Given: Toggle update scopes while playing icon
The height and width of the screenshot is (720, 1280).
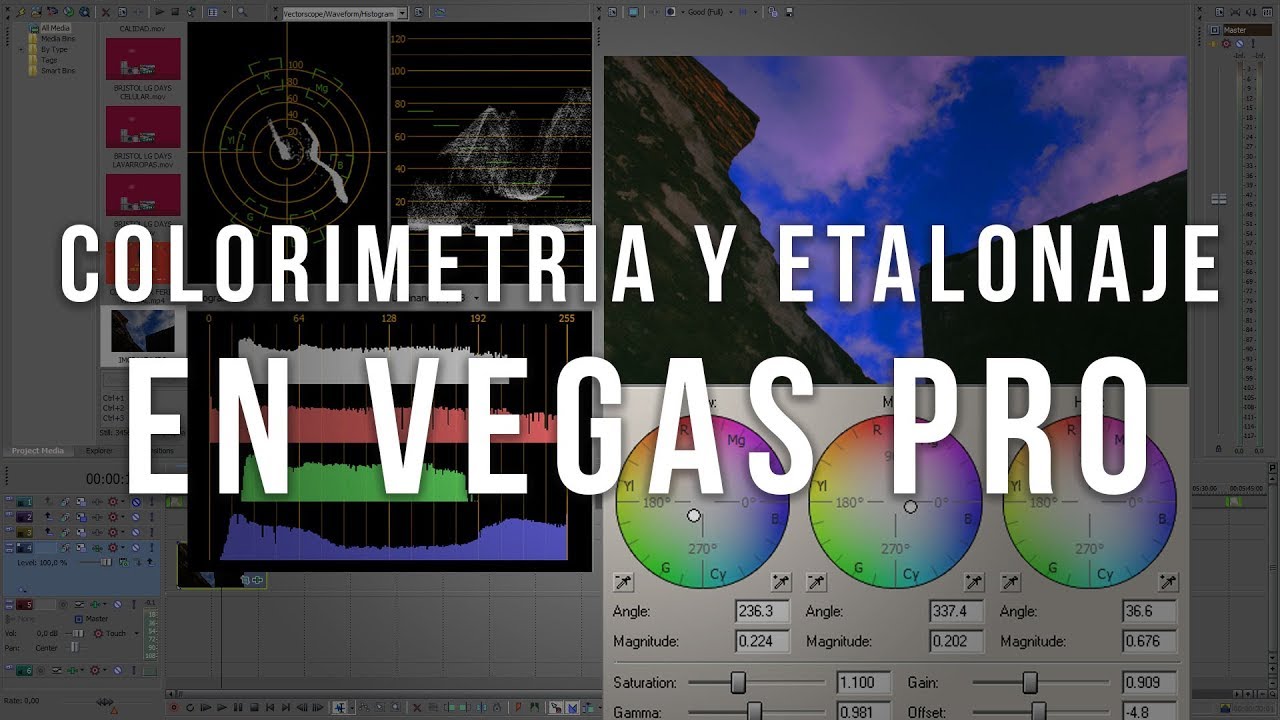Looking at the screenshot, I should pyautogui.click(x=440, y=12).
